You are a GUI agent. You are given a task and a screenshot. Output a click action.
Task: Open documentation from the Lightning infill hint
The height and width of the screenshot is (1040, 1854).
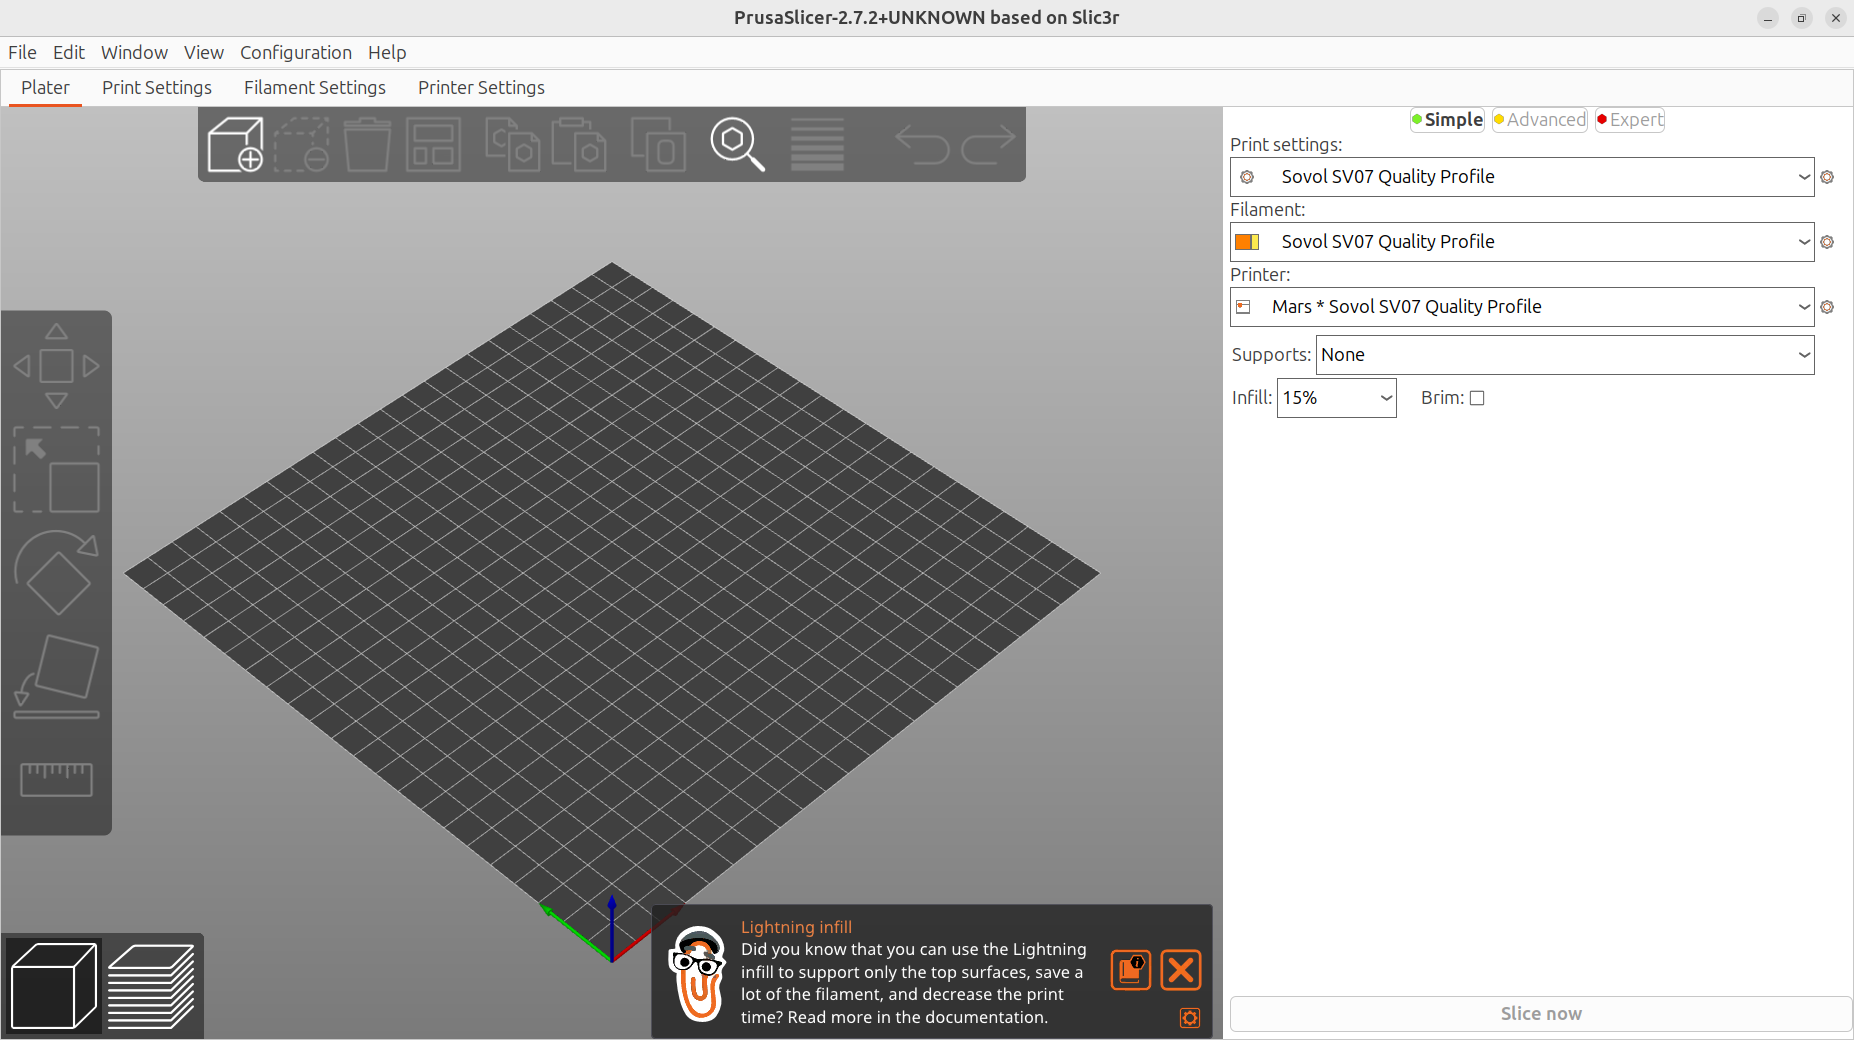tap(1131, 970)
